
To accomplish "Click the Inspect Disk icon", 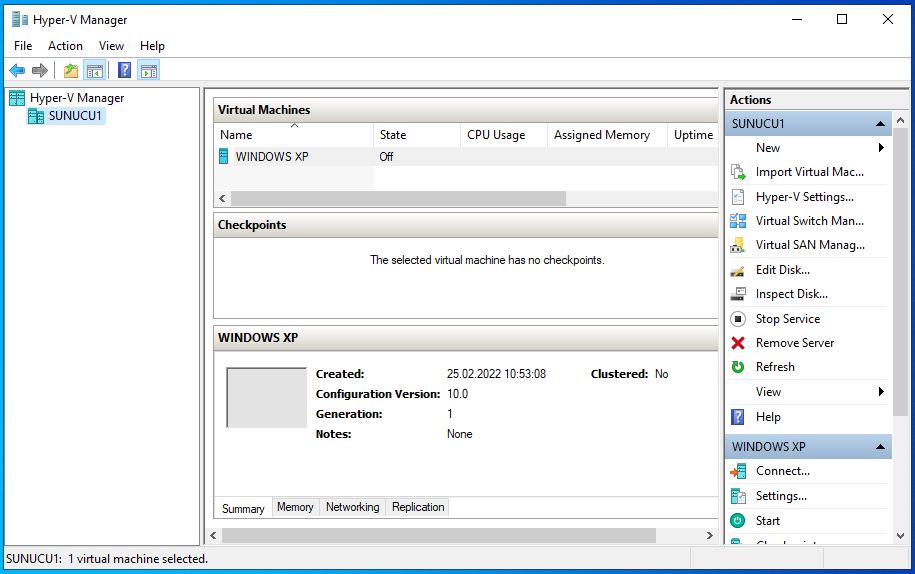I will 738,294.
